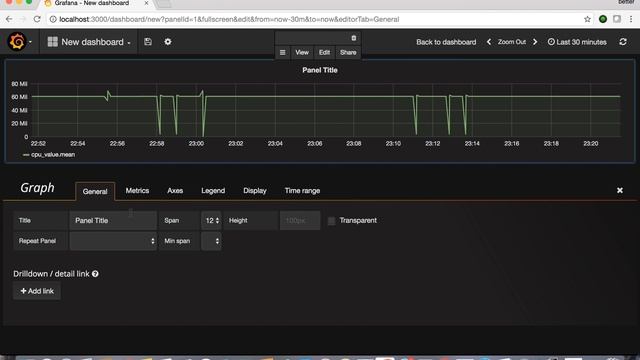Click the Height input field
The width and height of the screenshot is (640, 360).
pyautogui.click(x=300, y=220)
